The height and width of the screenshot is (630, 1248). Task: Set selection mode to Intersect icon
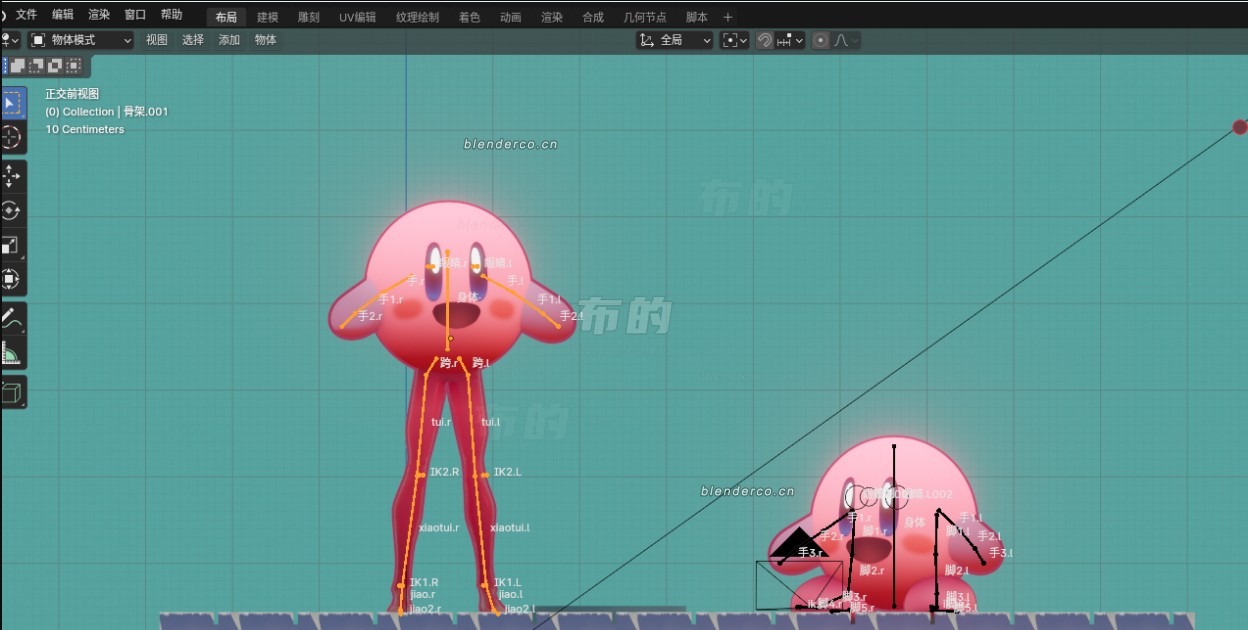click(73, 66)
